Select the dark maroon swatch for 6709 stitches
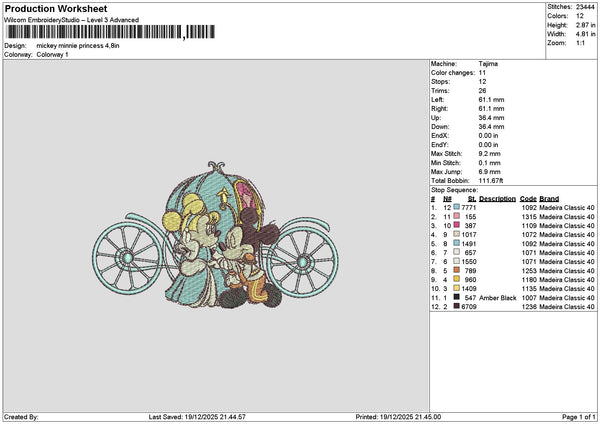 click(457, 307)
